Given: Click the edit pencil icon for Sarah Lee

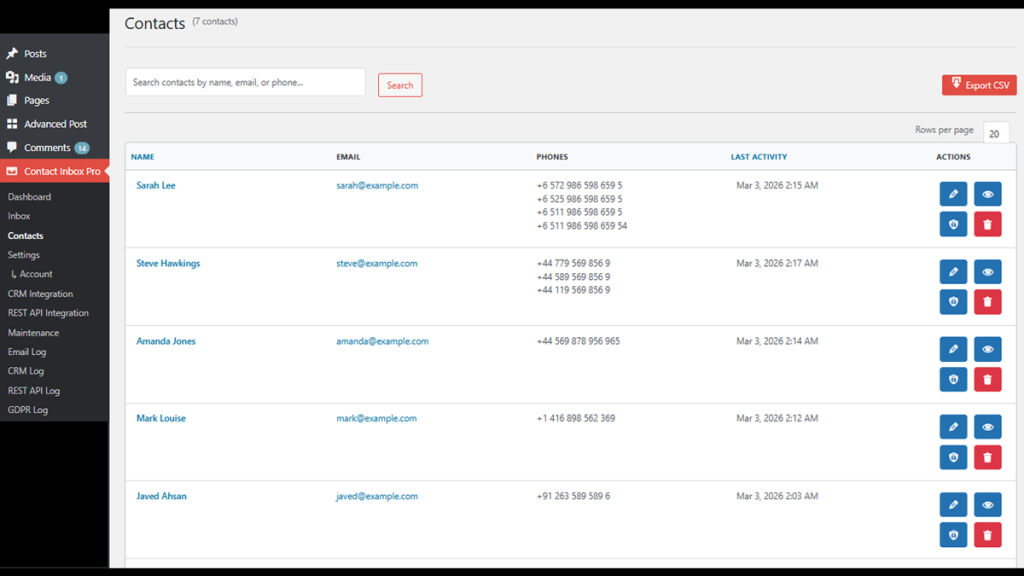Looking at the screenshot, I should pos(953,194).
